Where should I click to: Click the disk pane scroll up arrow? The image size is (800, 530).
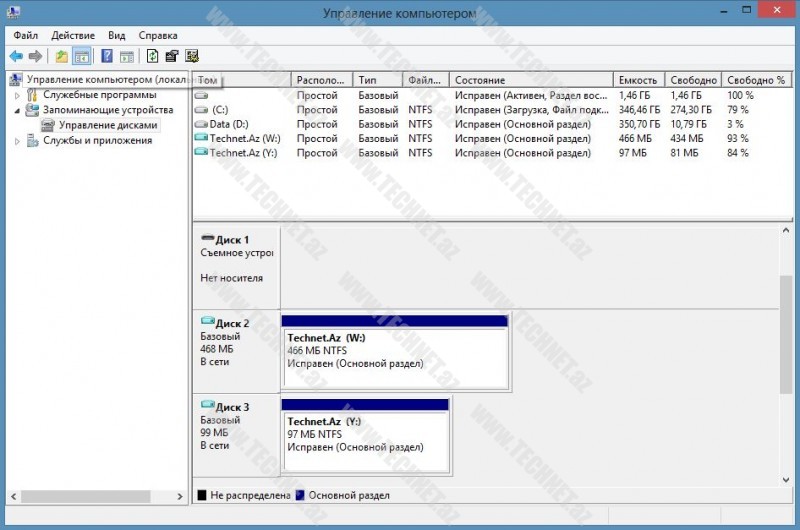(786, 231)
